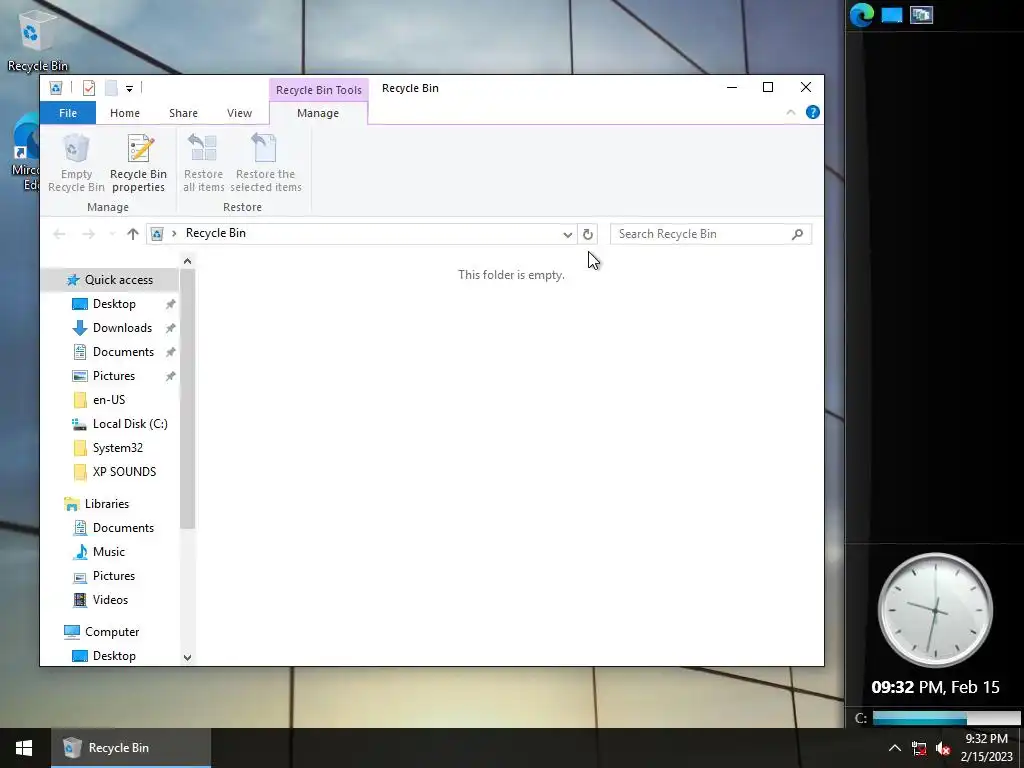
Task: Click the search magnifier icon
Action: [x=797, y=234]
